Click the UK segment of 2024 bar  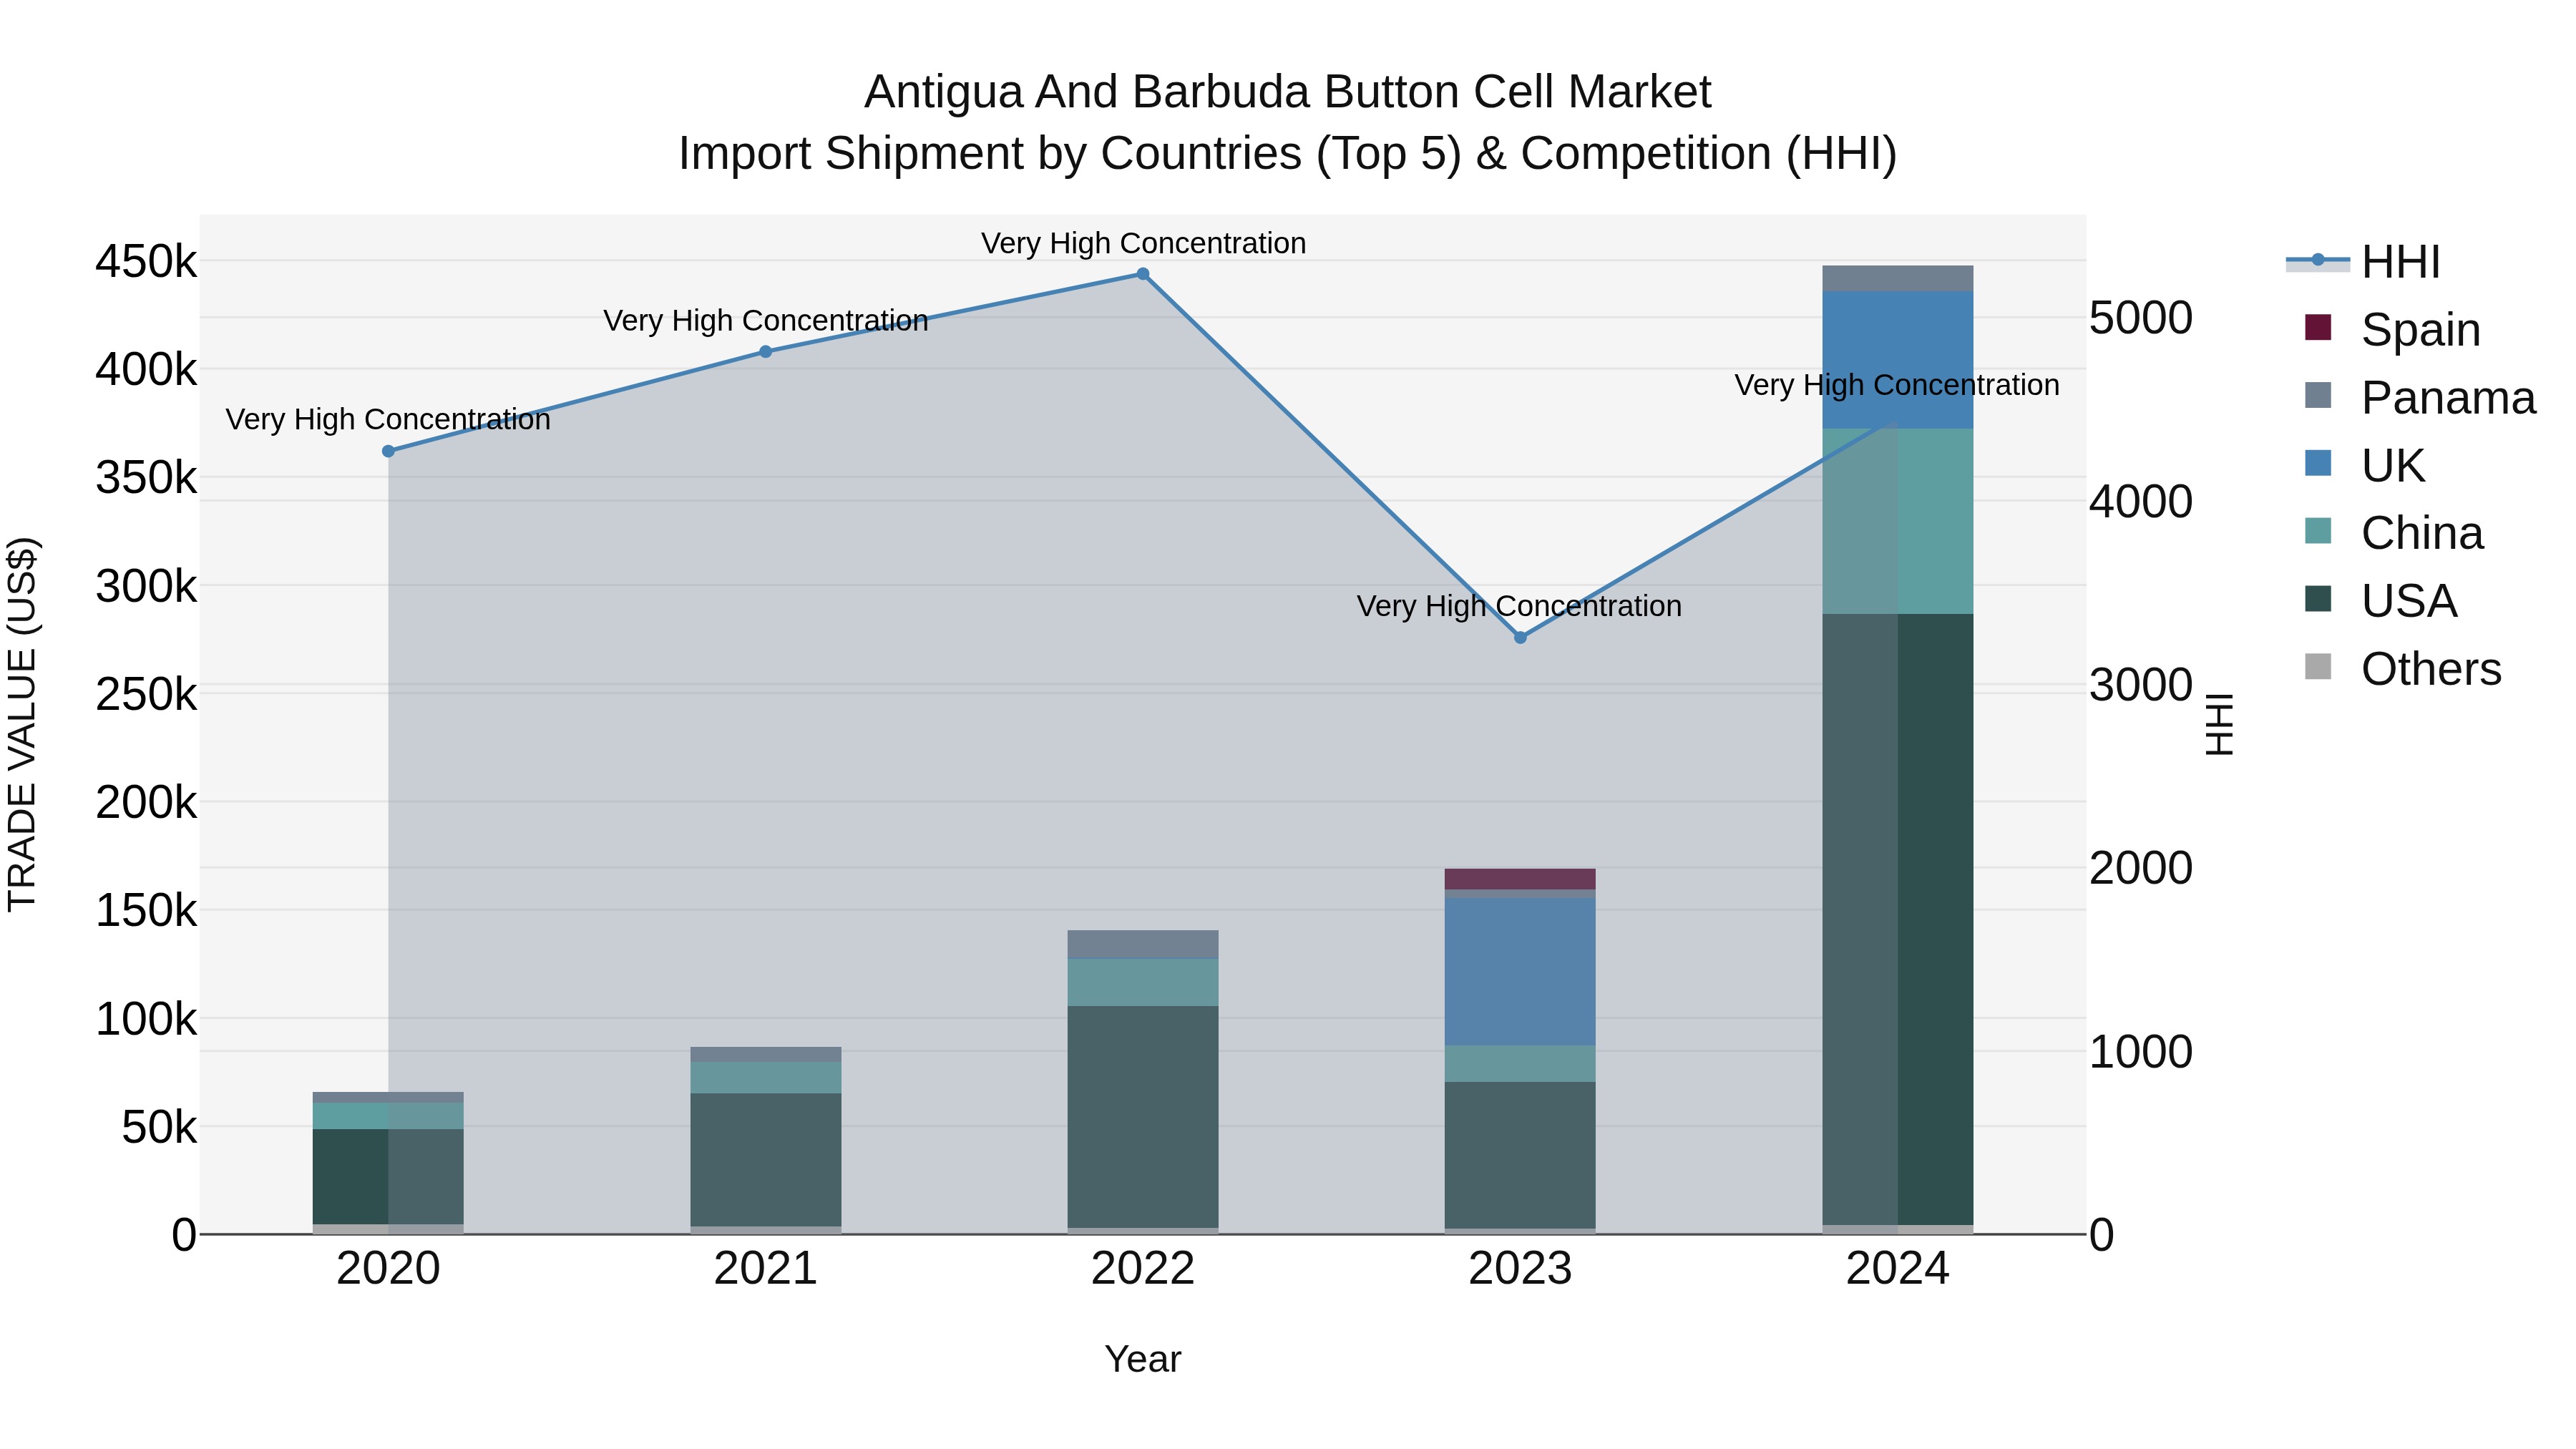point(1897,360)
